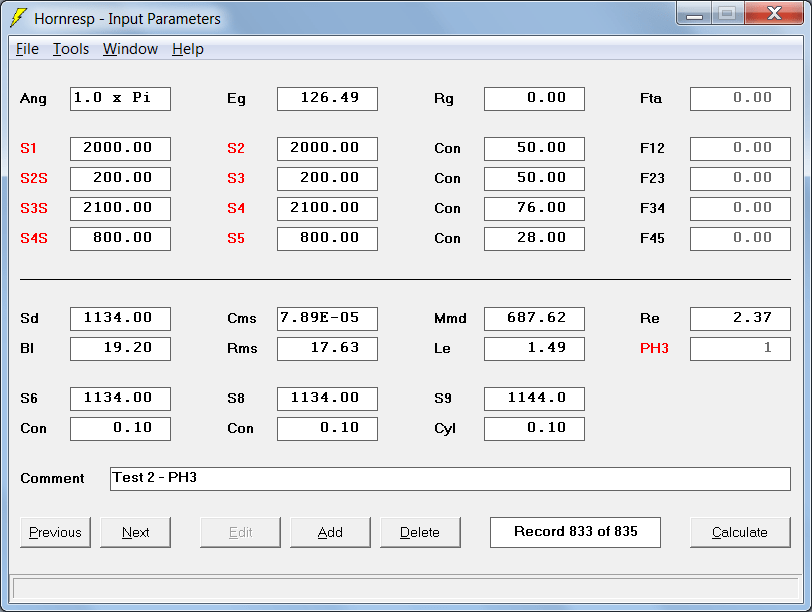Click the Cyl label next to S9 length
This screenshot has width=812, height=612.
pyautogui.click(x=445, y=429)
